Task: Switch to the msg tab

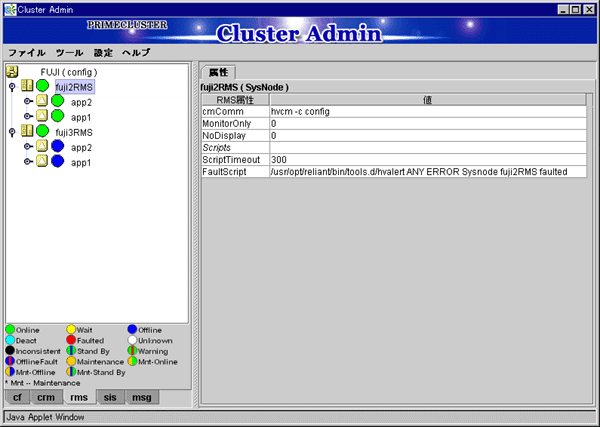Action: pyautogui.click(x=142, y=398)
